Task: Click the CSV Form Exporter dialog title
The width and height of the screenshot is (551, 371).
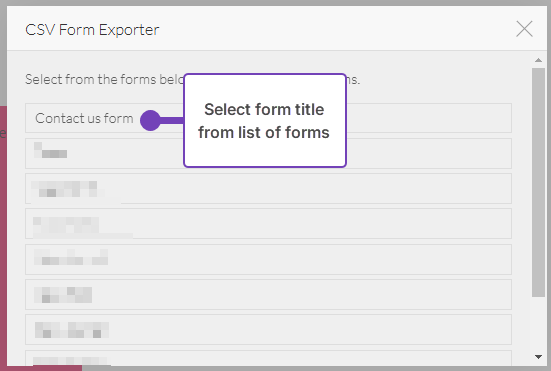Action: pyautogui.click(x=92, y=30)
